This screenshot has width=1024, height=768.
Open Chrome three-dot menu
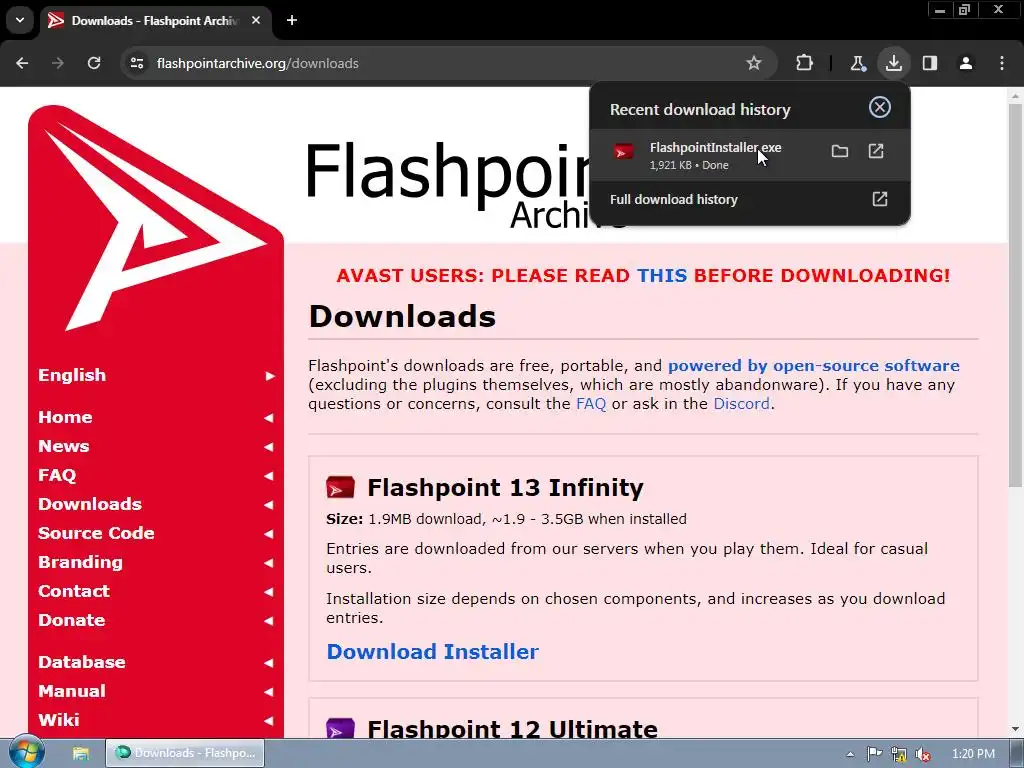[x=1002, y=63]
